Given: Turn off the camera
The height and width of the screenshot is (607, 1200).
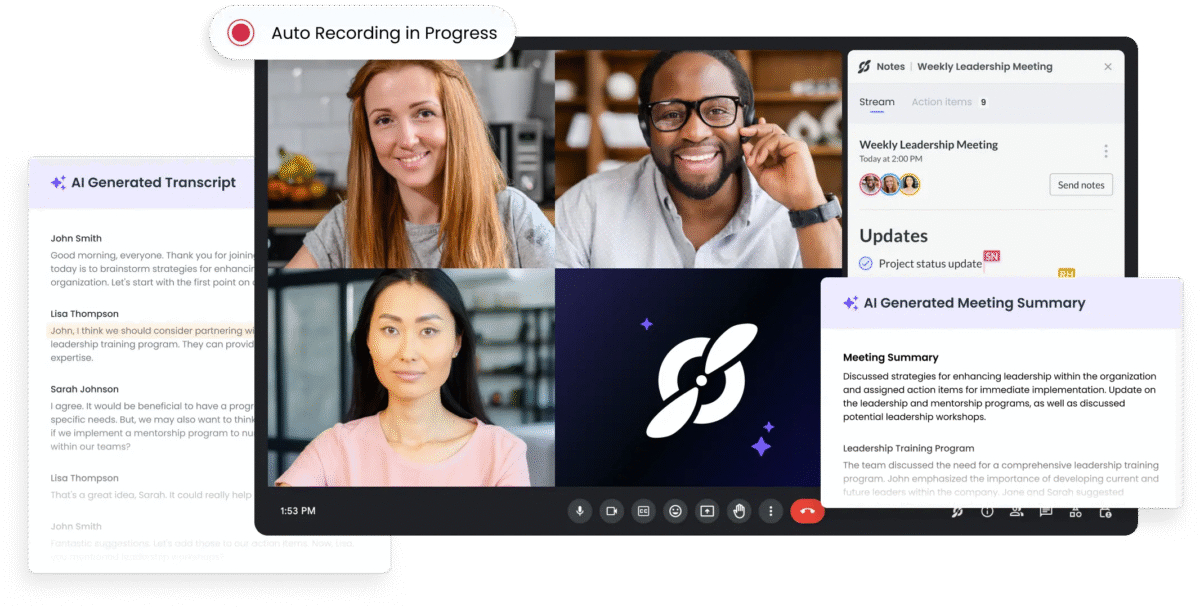Looking at the screenshot, I should pos(611,511).
